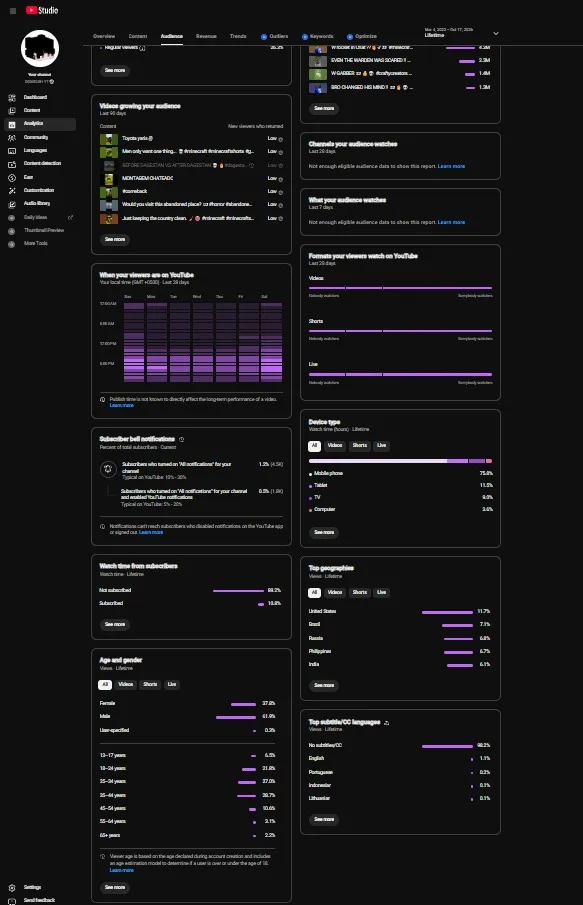Open Customization in the sidebar
583x905 pixels.
(40, 190)
